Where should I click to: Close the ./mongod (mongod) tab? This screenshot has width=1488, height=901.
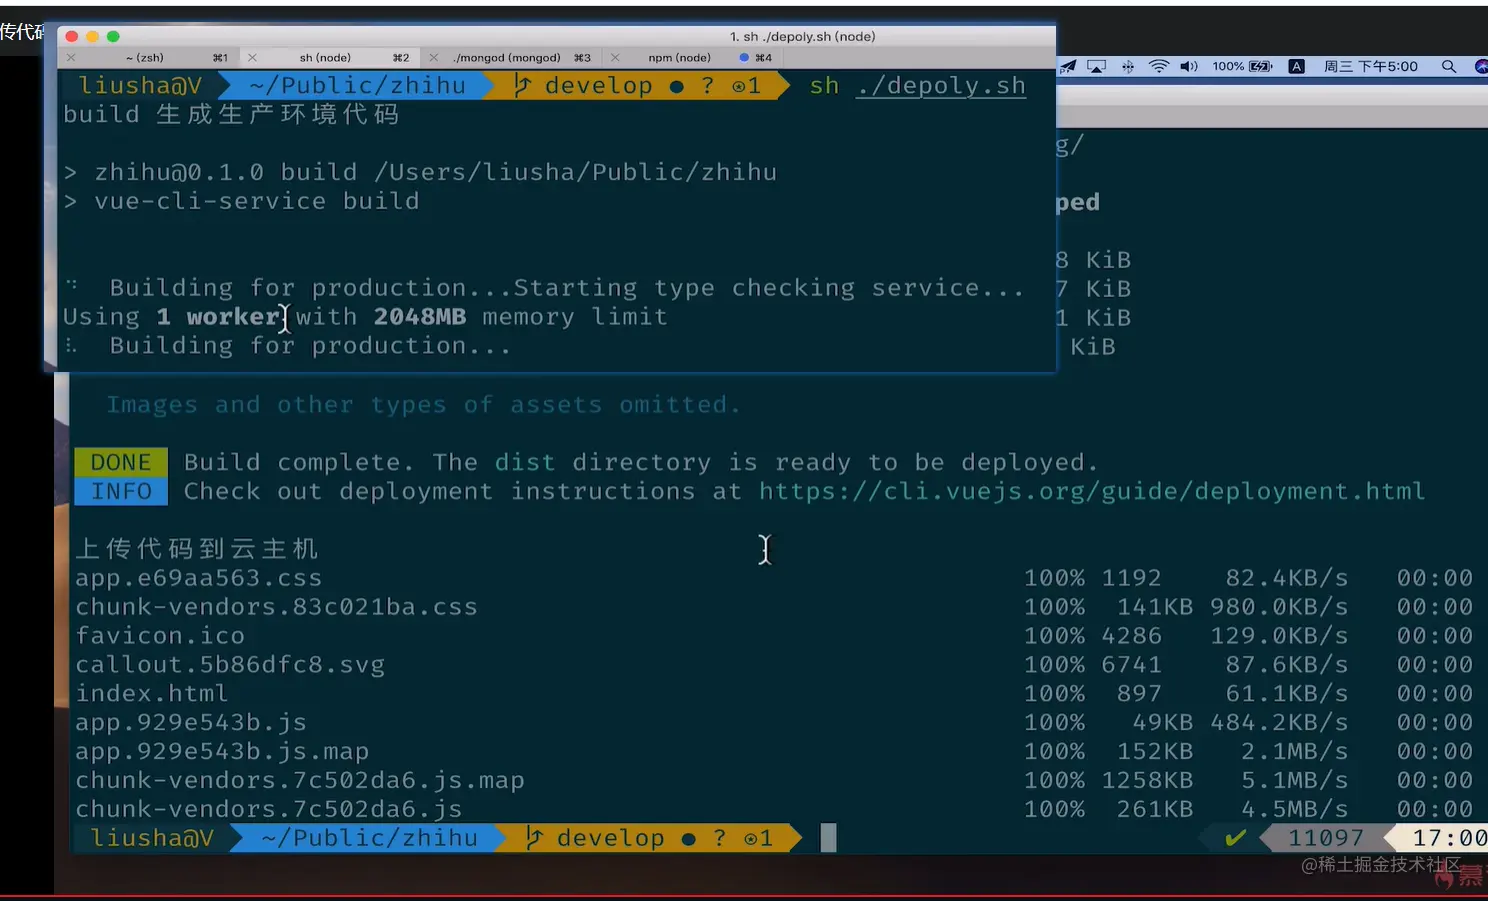[433, 58]
